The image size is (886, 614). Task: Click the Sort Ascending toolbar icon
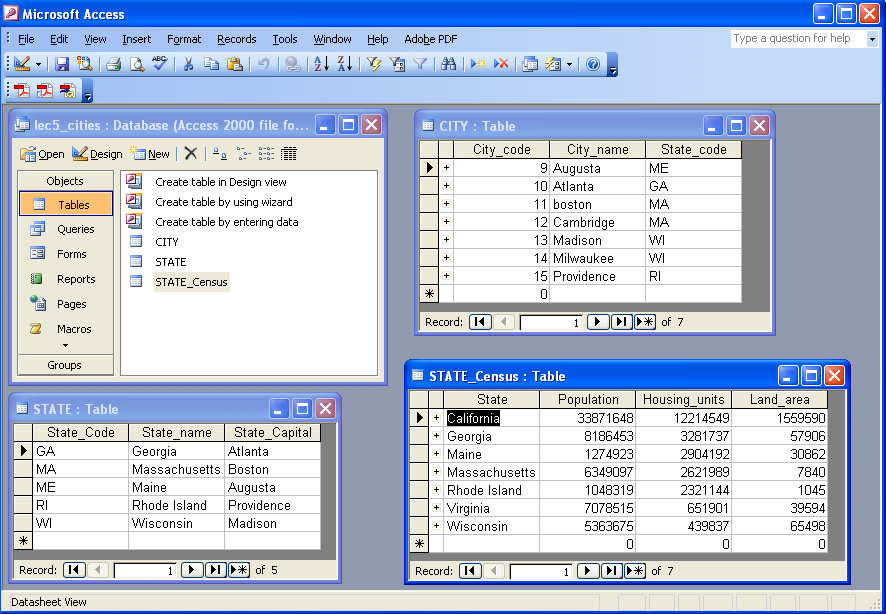(x=321, y=64)
